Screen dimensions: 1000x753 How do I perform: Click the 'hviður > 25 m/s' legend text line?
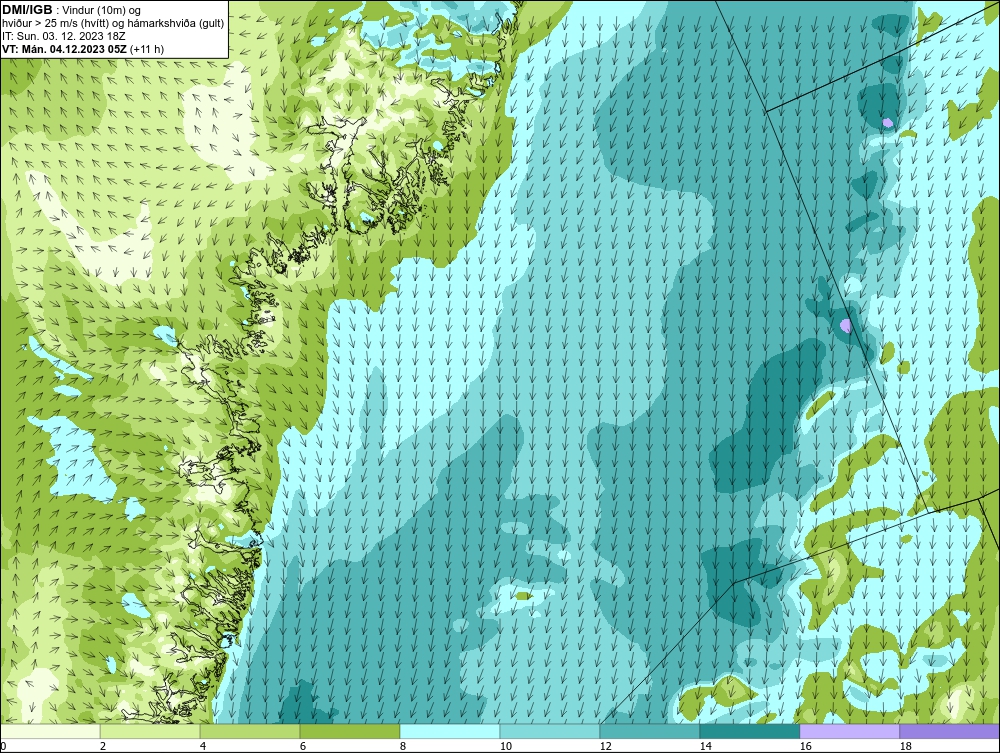[113, 24]
